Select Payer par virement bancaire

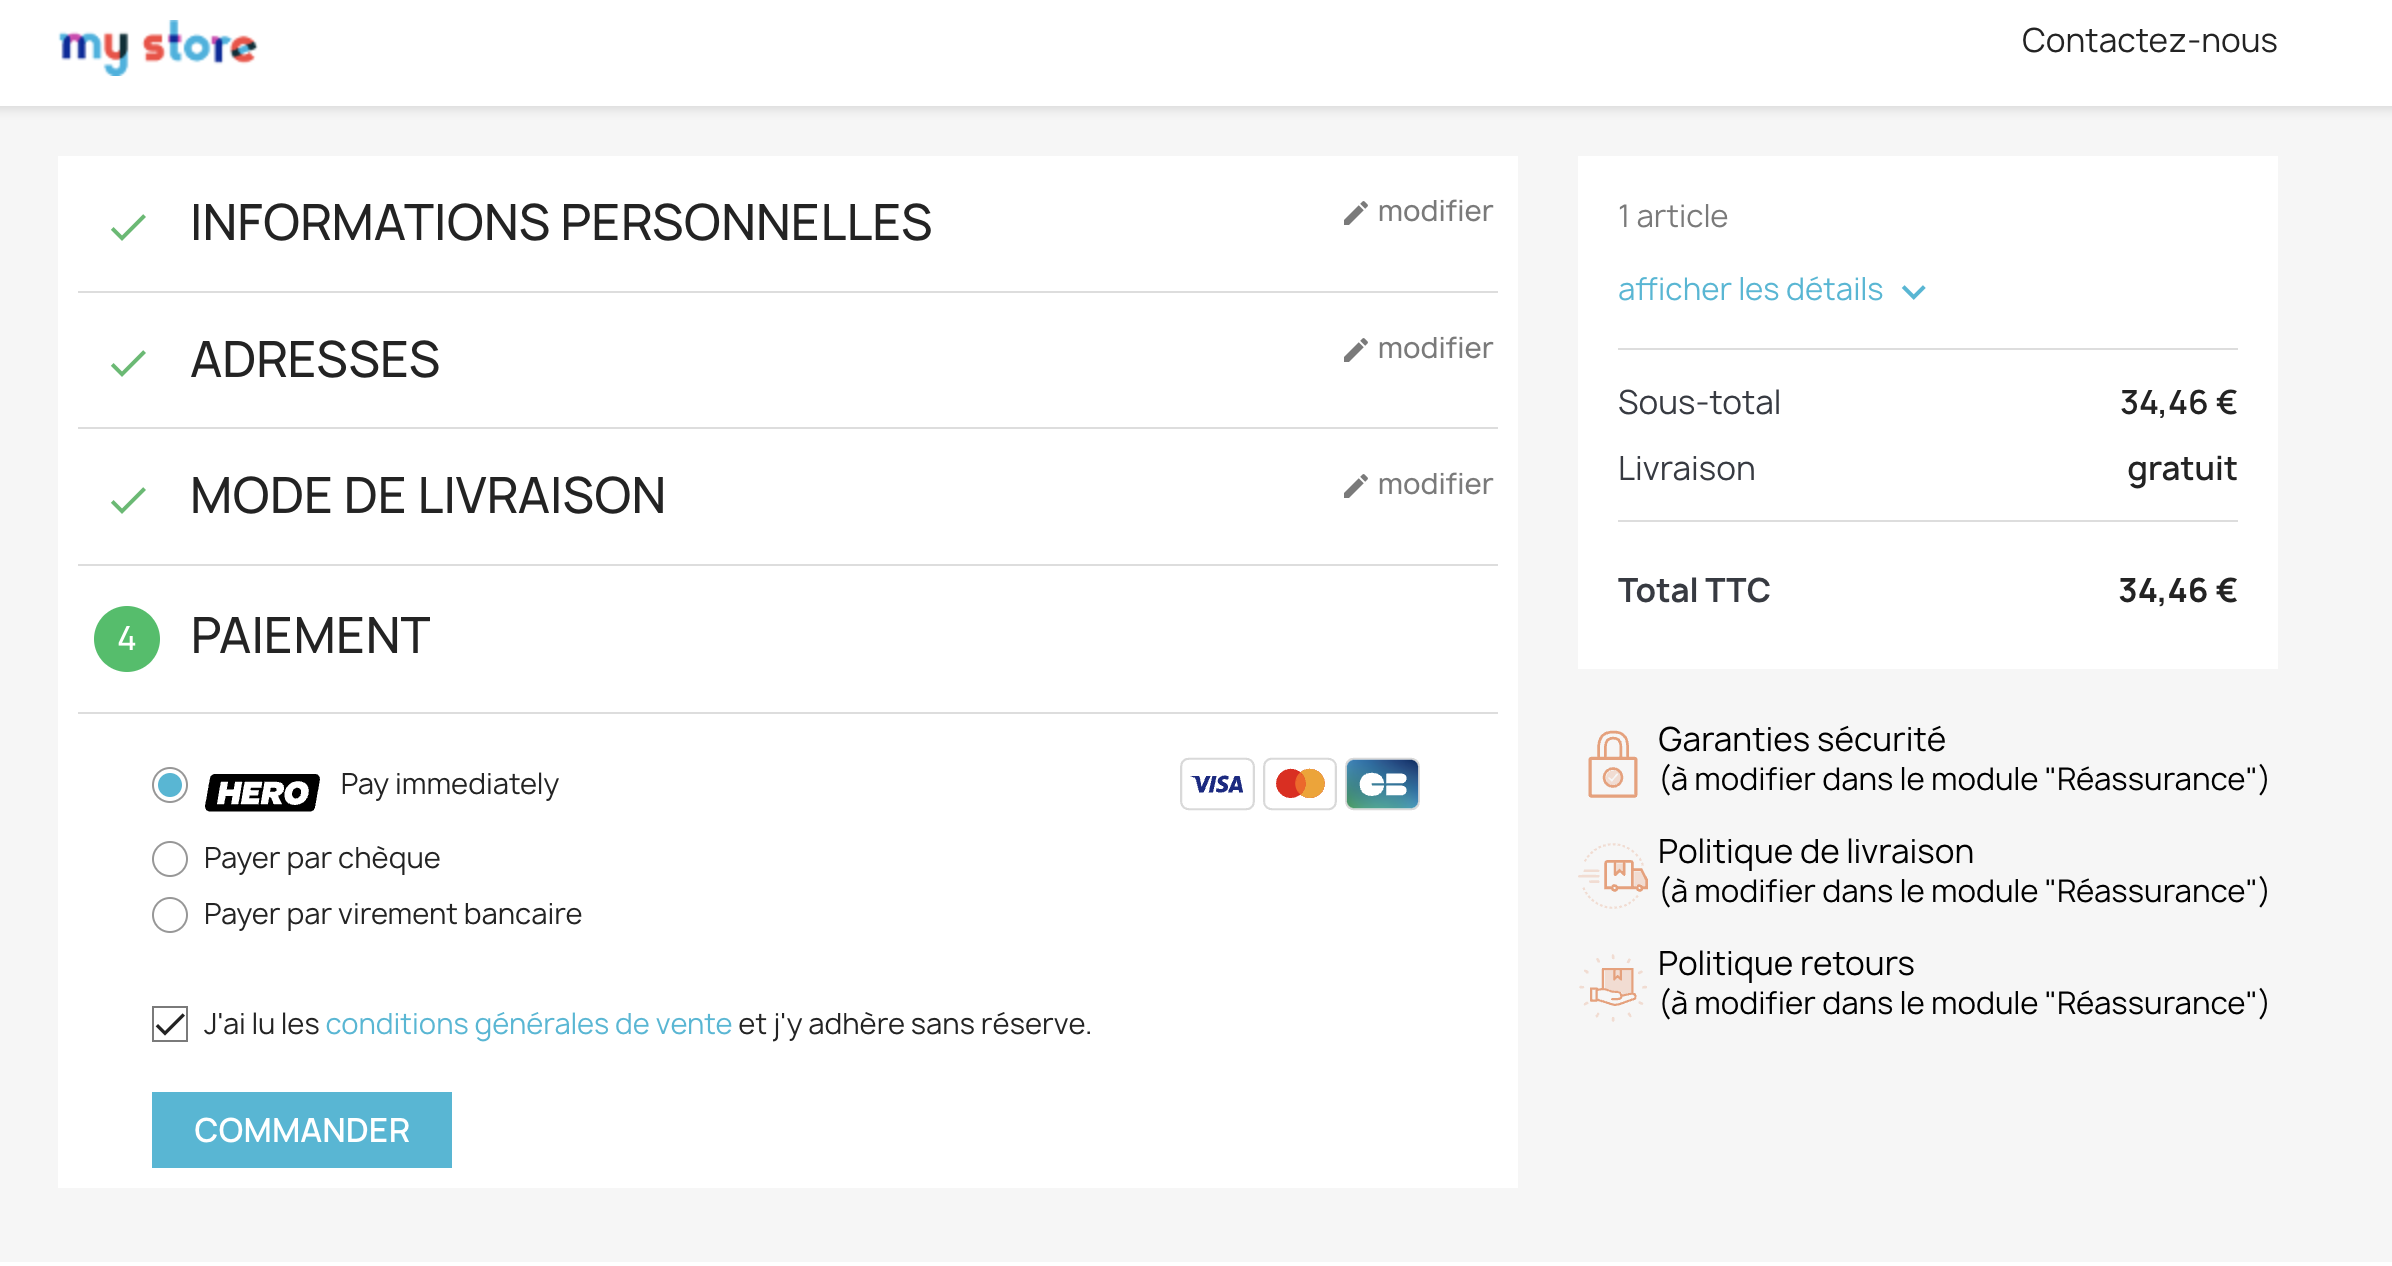pyautogui.click(x=170, y=914)
